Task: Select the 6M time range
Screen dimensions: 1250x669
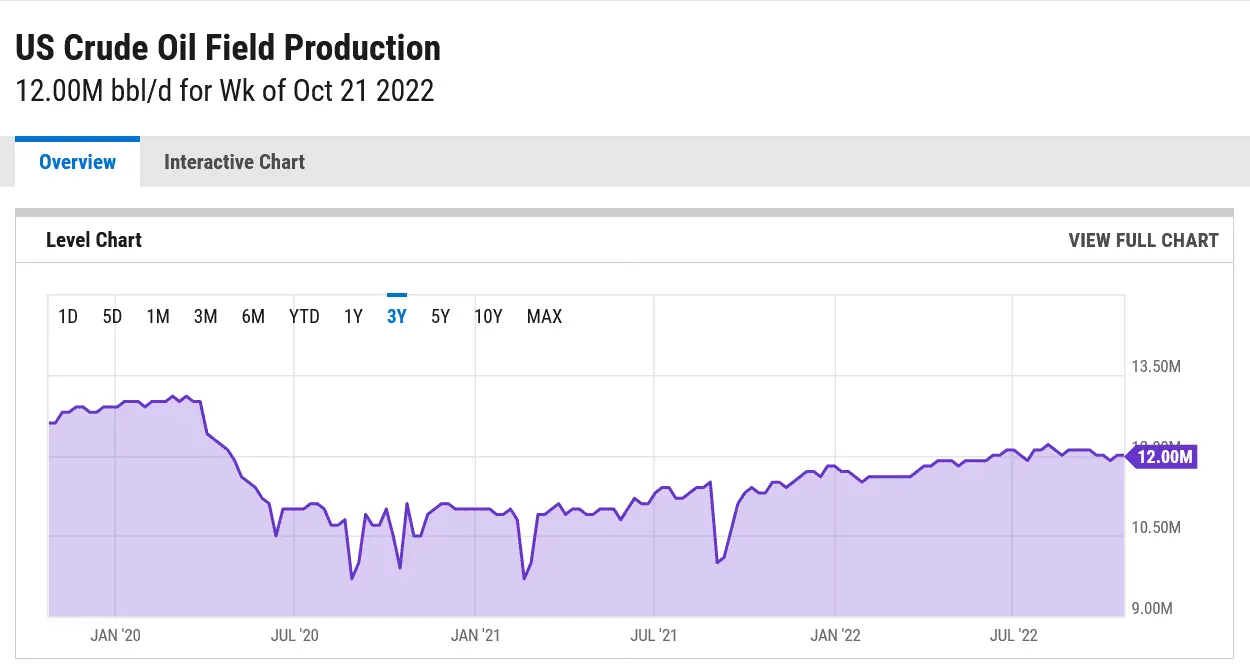Action: 253,317
